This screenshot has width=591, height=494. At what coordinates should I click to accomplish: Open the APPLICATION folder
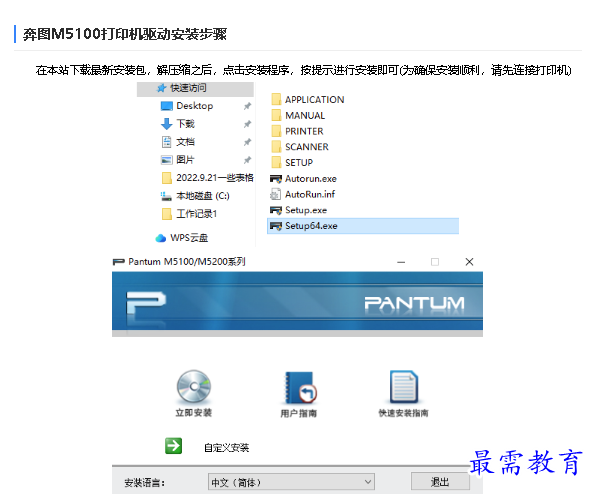pyautogui.click(x=314, y=100)
